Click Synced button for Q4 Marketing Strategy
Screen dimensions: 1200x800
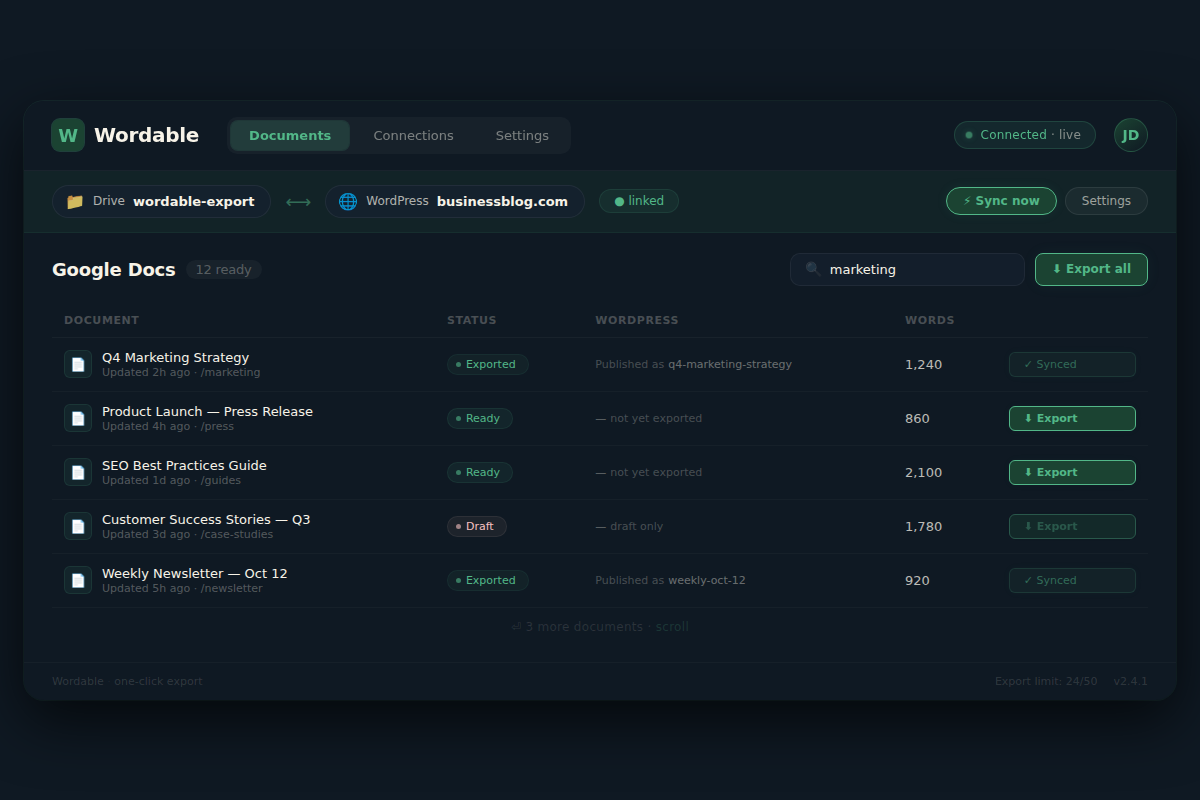pos(1072,364)
